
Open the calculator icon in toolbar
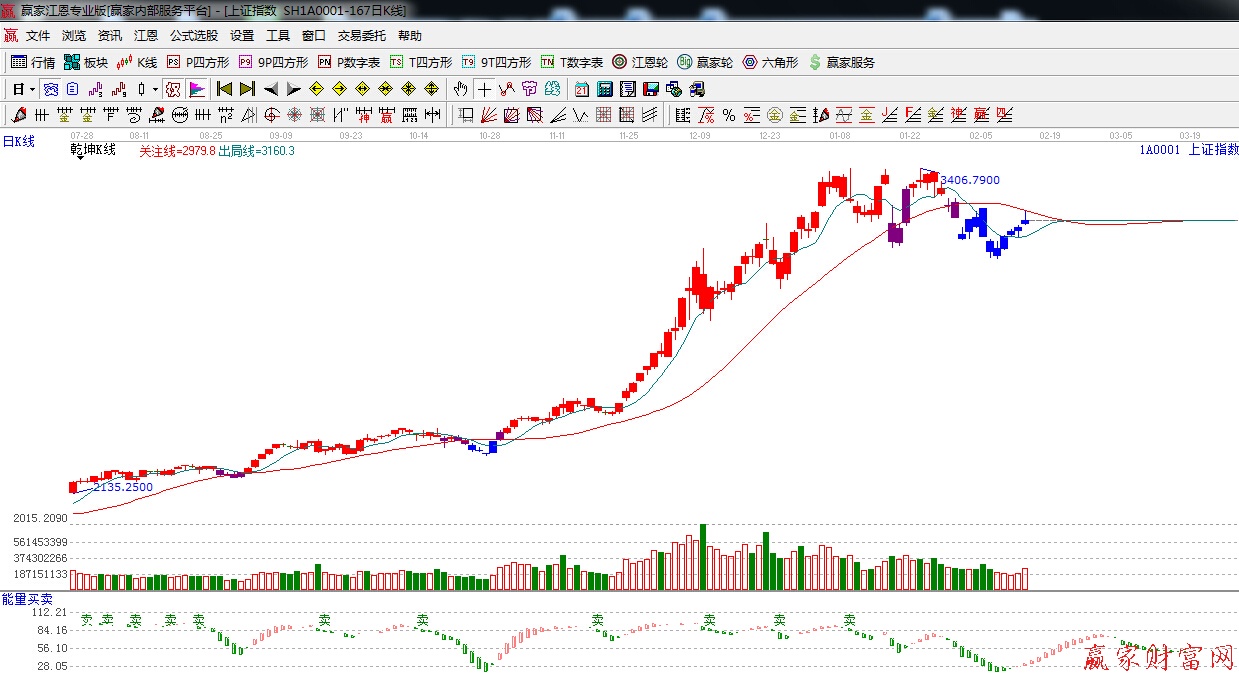point(604,89)
